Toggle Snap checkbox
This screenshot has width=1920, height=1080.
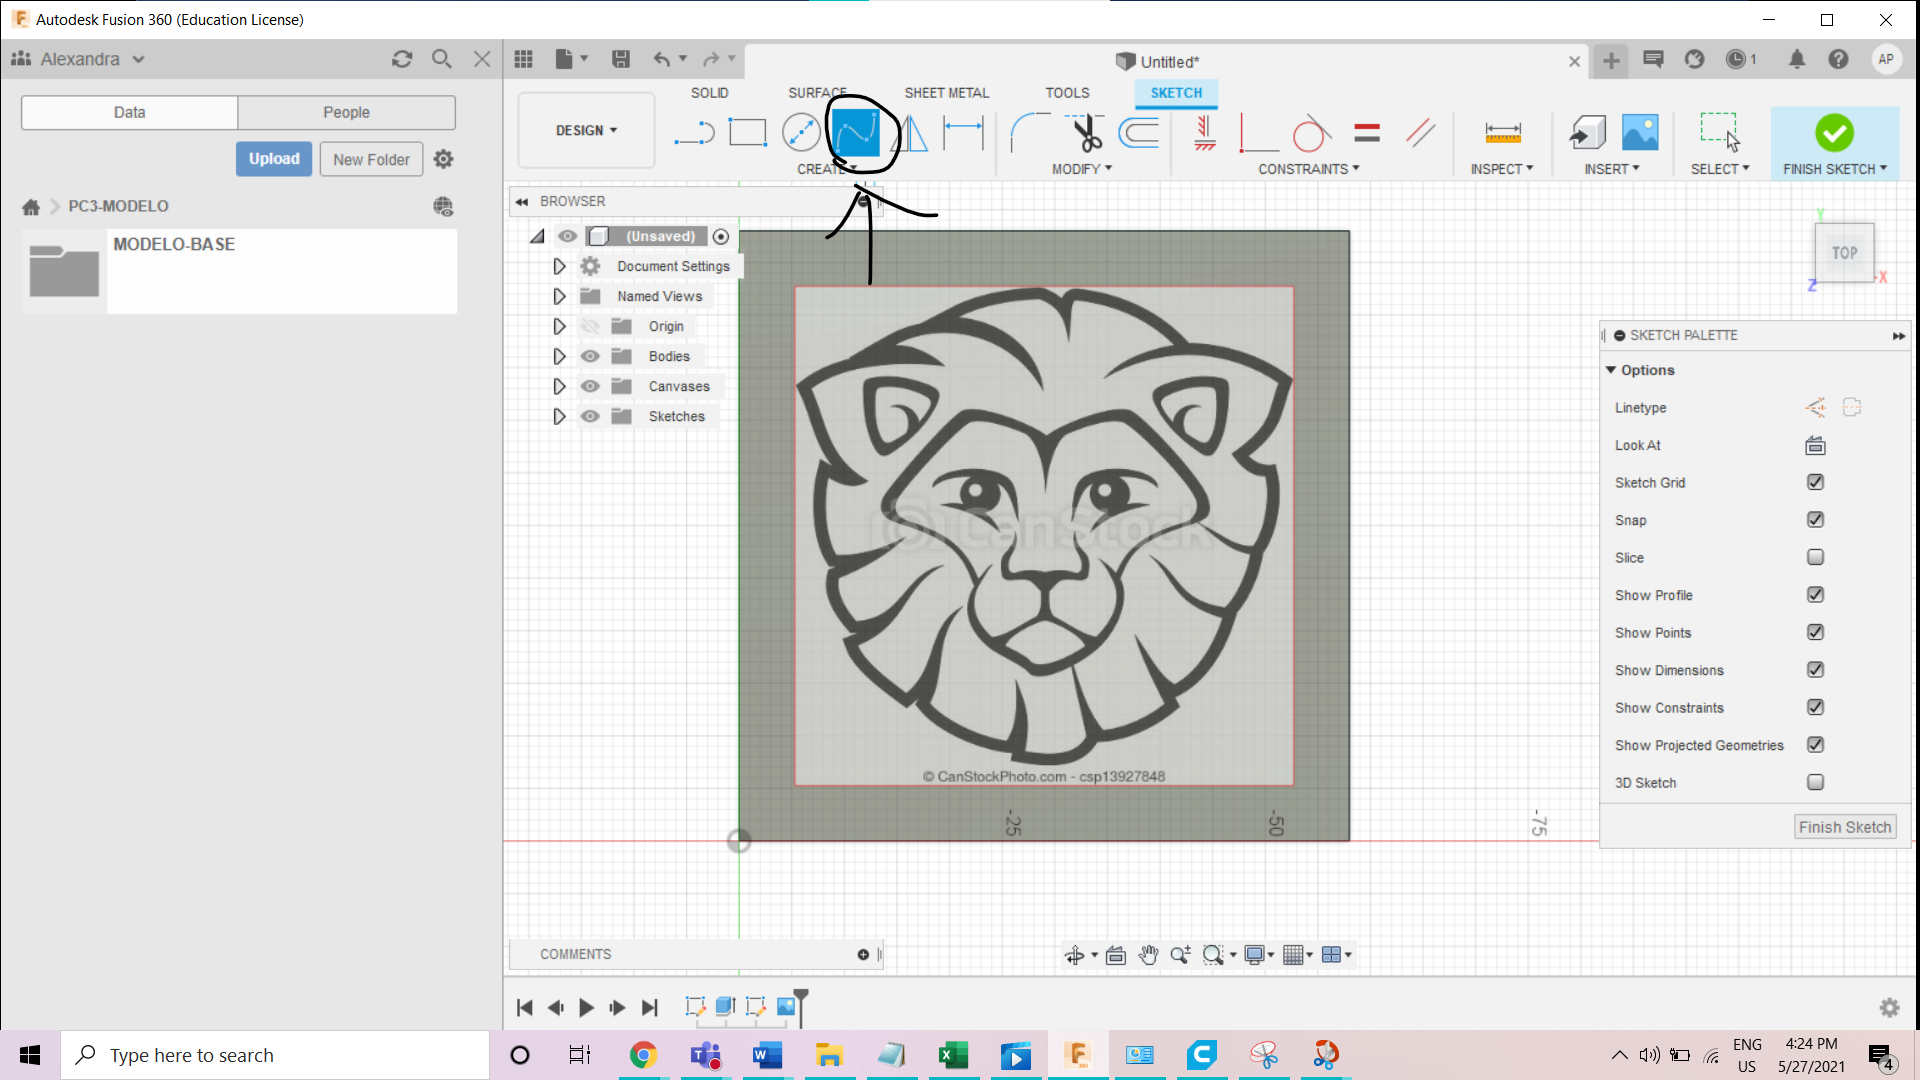1815,520
